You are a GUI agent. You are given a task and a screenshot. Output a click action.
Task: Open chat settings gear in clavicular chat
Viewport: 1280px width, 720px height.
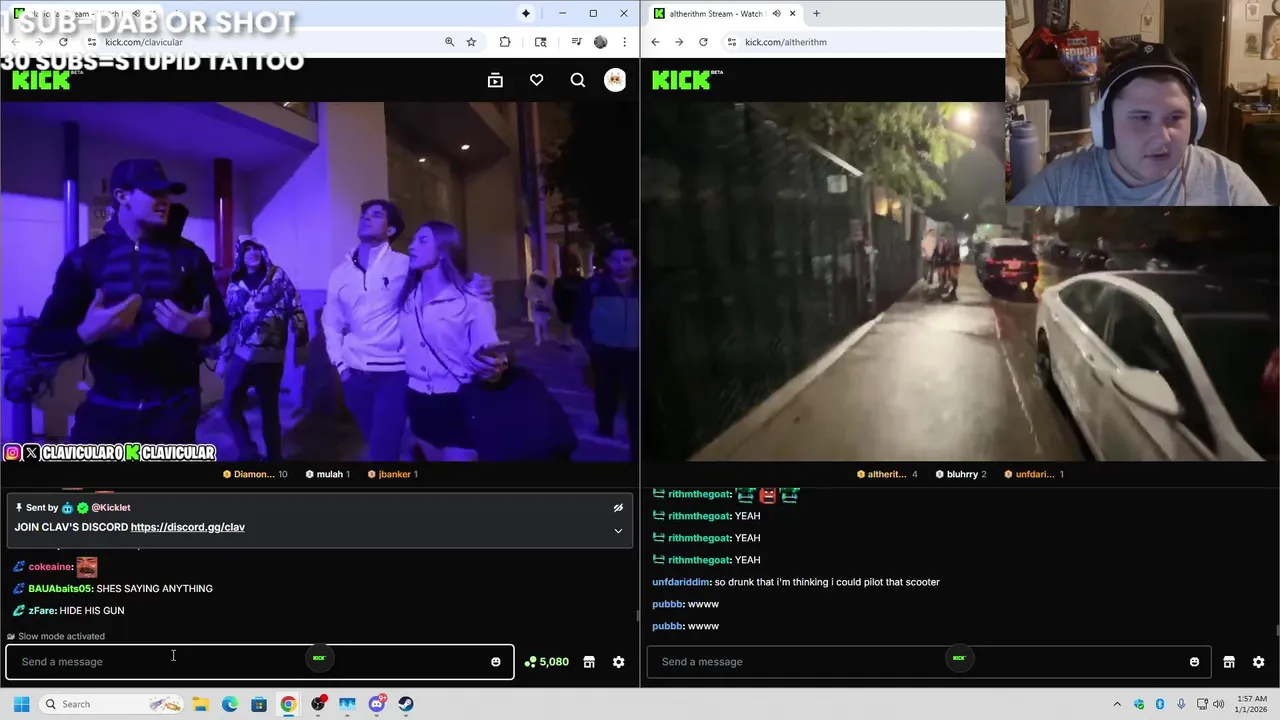[x=618, y=662]
